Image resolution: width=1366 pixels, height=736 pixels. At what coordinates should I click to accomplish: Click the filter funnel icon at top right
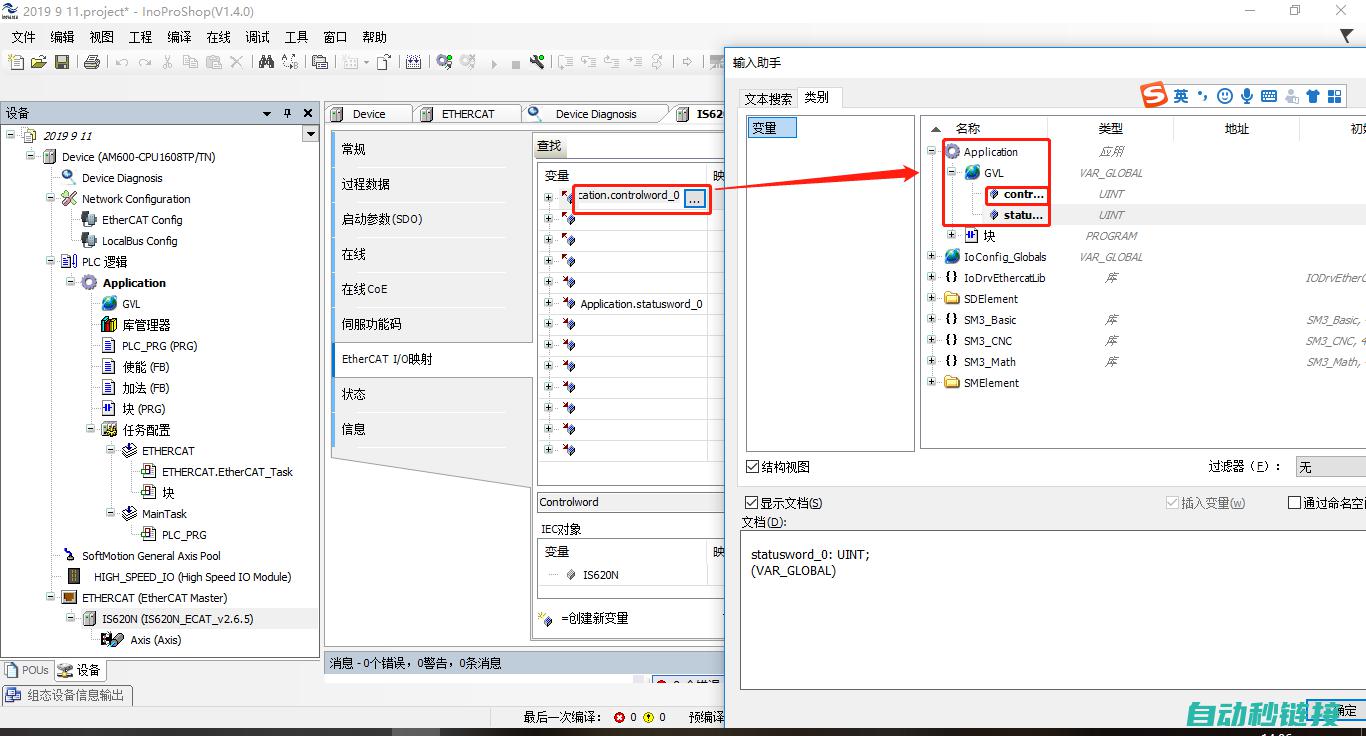click(1347, 37)
